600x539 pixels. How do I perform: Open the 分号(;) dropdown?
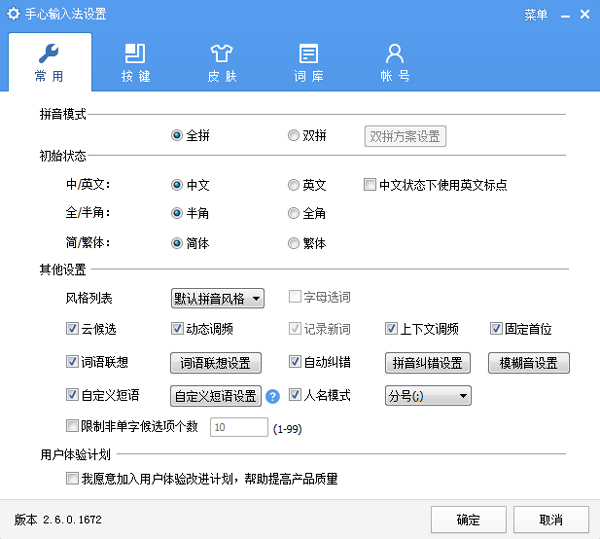click(428, 396)
